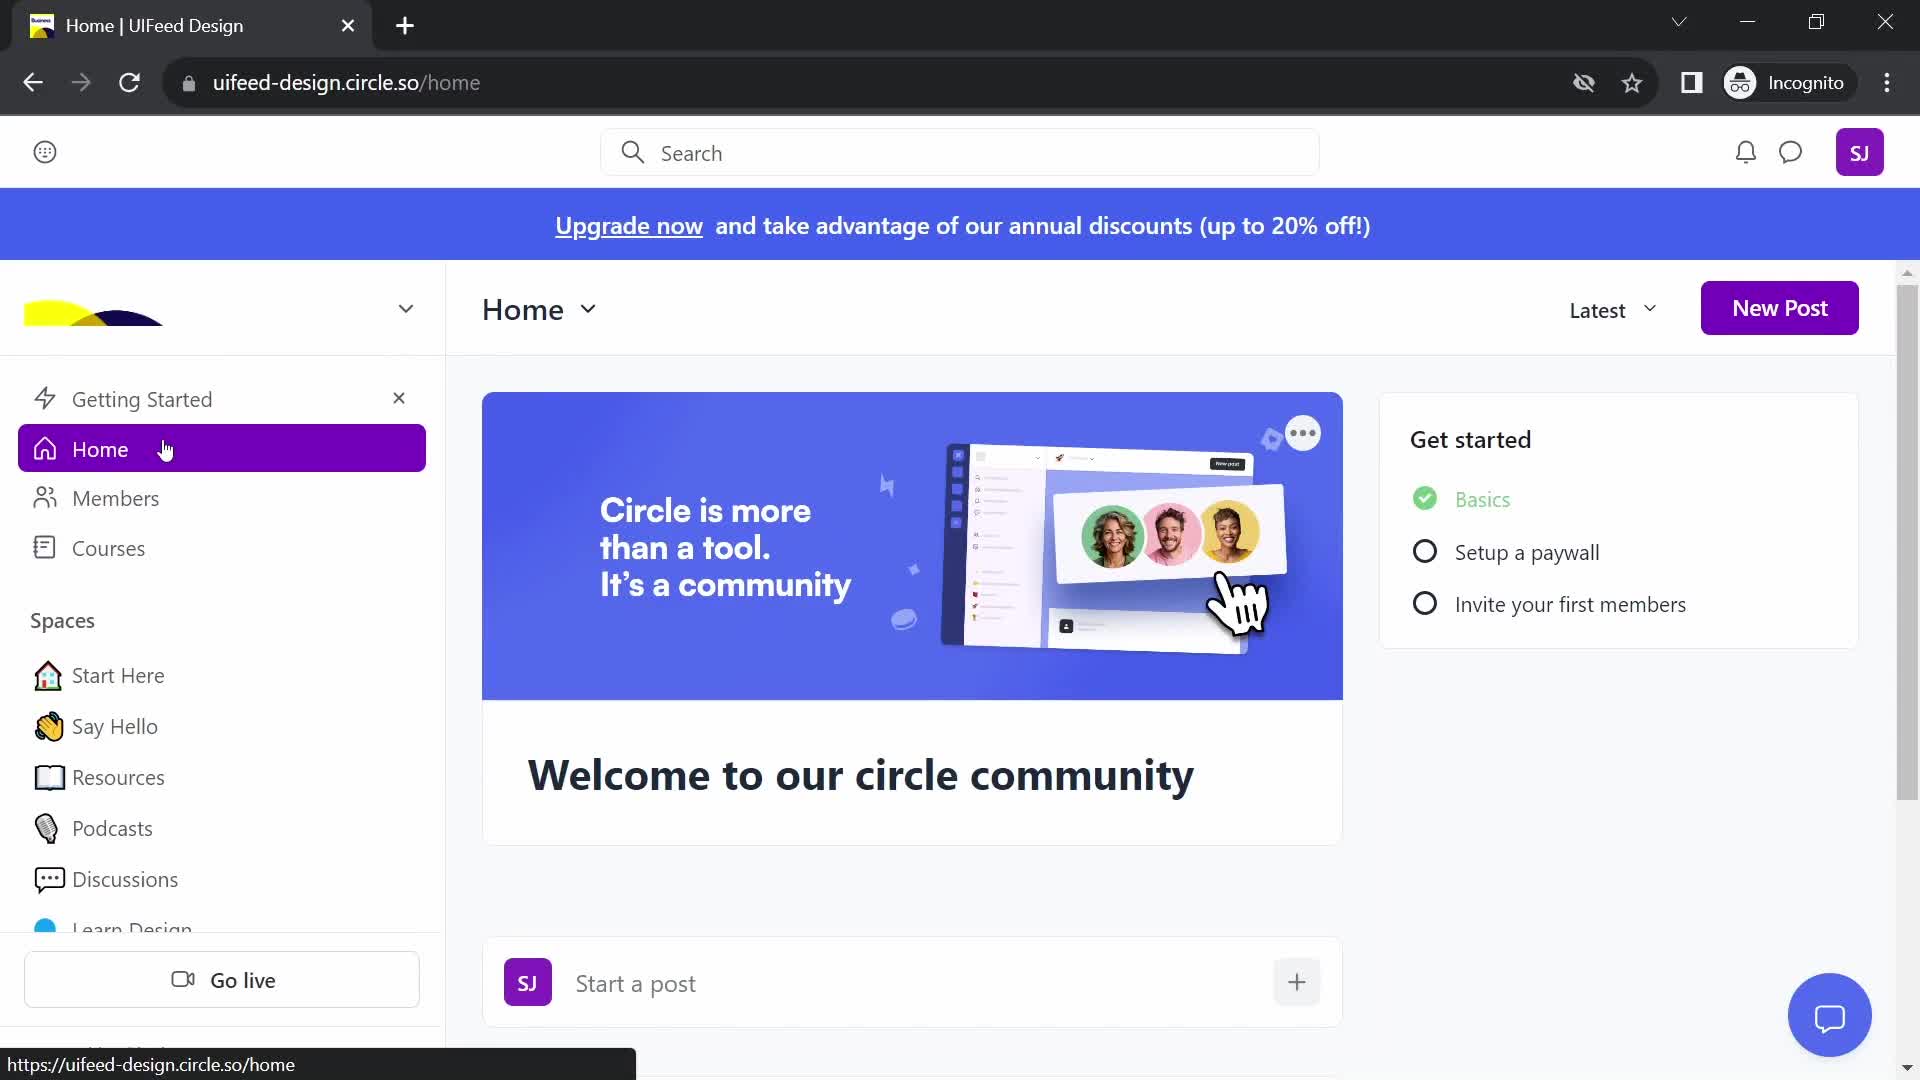Click the New Post button

[1780, 307]
